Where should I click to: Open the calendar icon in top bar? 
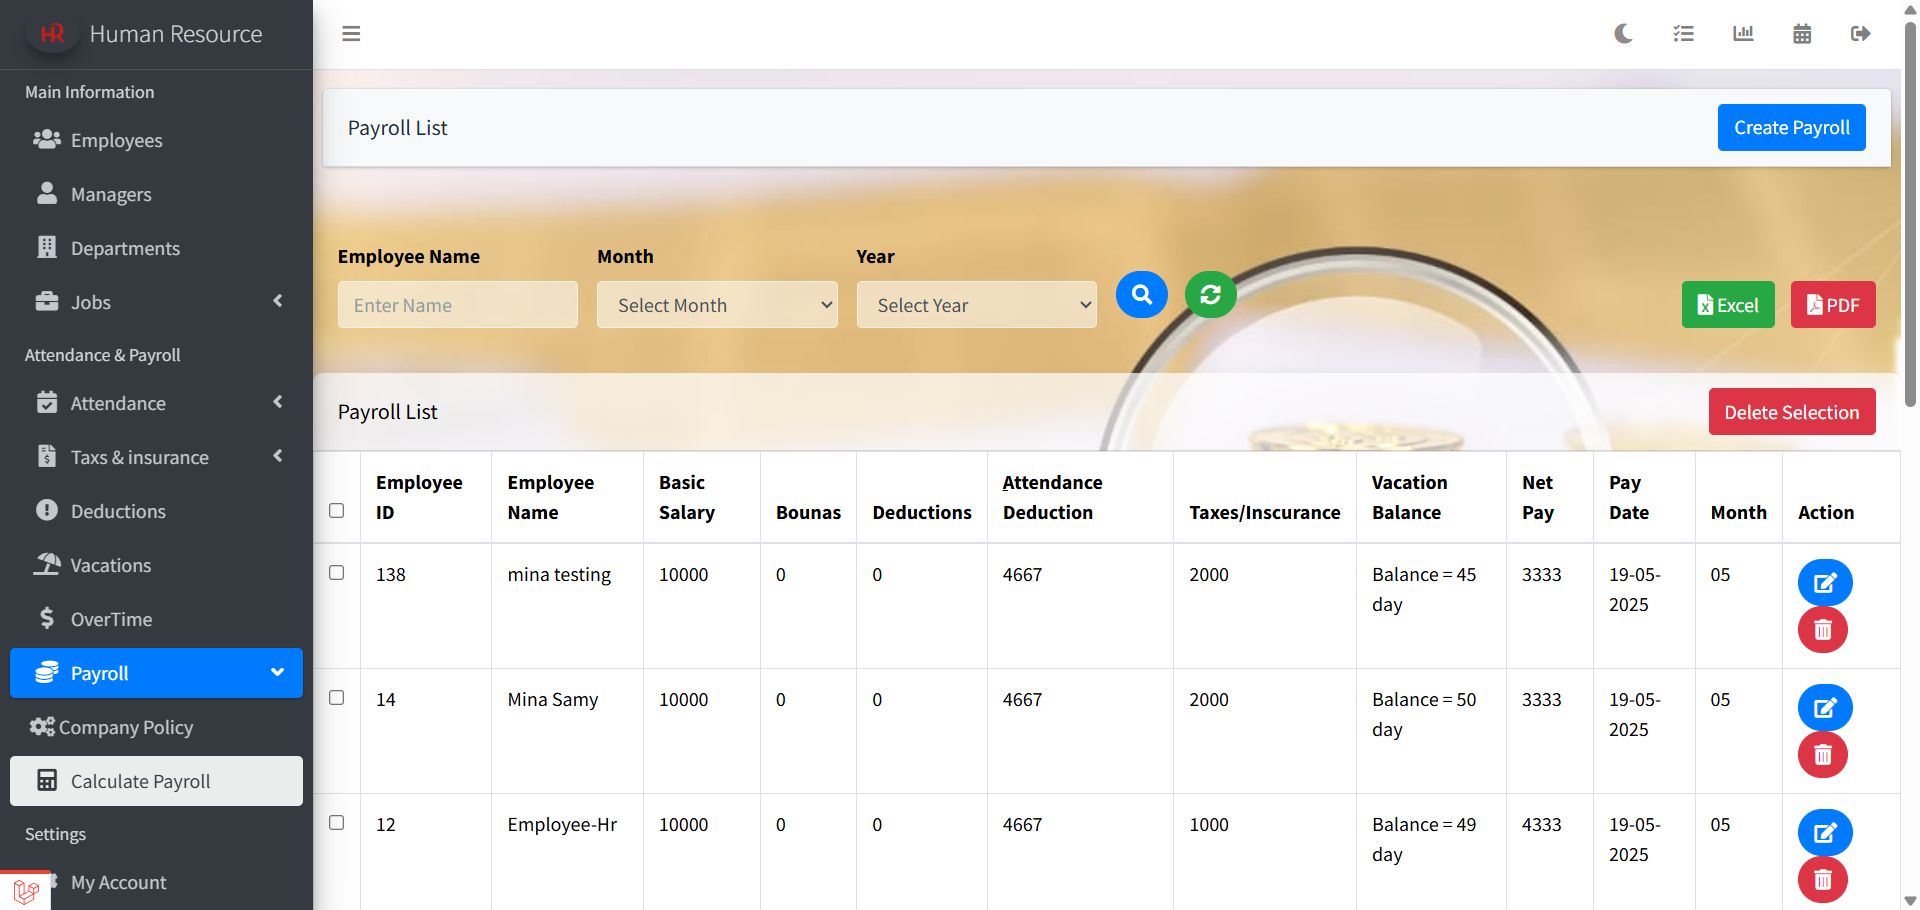pos(1801,34)
